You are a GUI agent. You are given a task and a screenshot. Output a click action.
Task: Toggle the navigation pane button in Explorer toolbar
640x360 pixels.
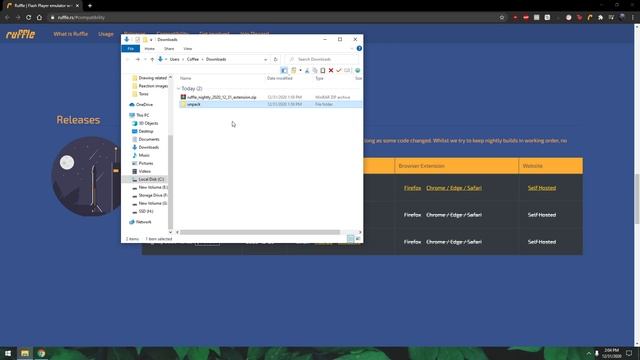284,70
